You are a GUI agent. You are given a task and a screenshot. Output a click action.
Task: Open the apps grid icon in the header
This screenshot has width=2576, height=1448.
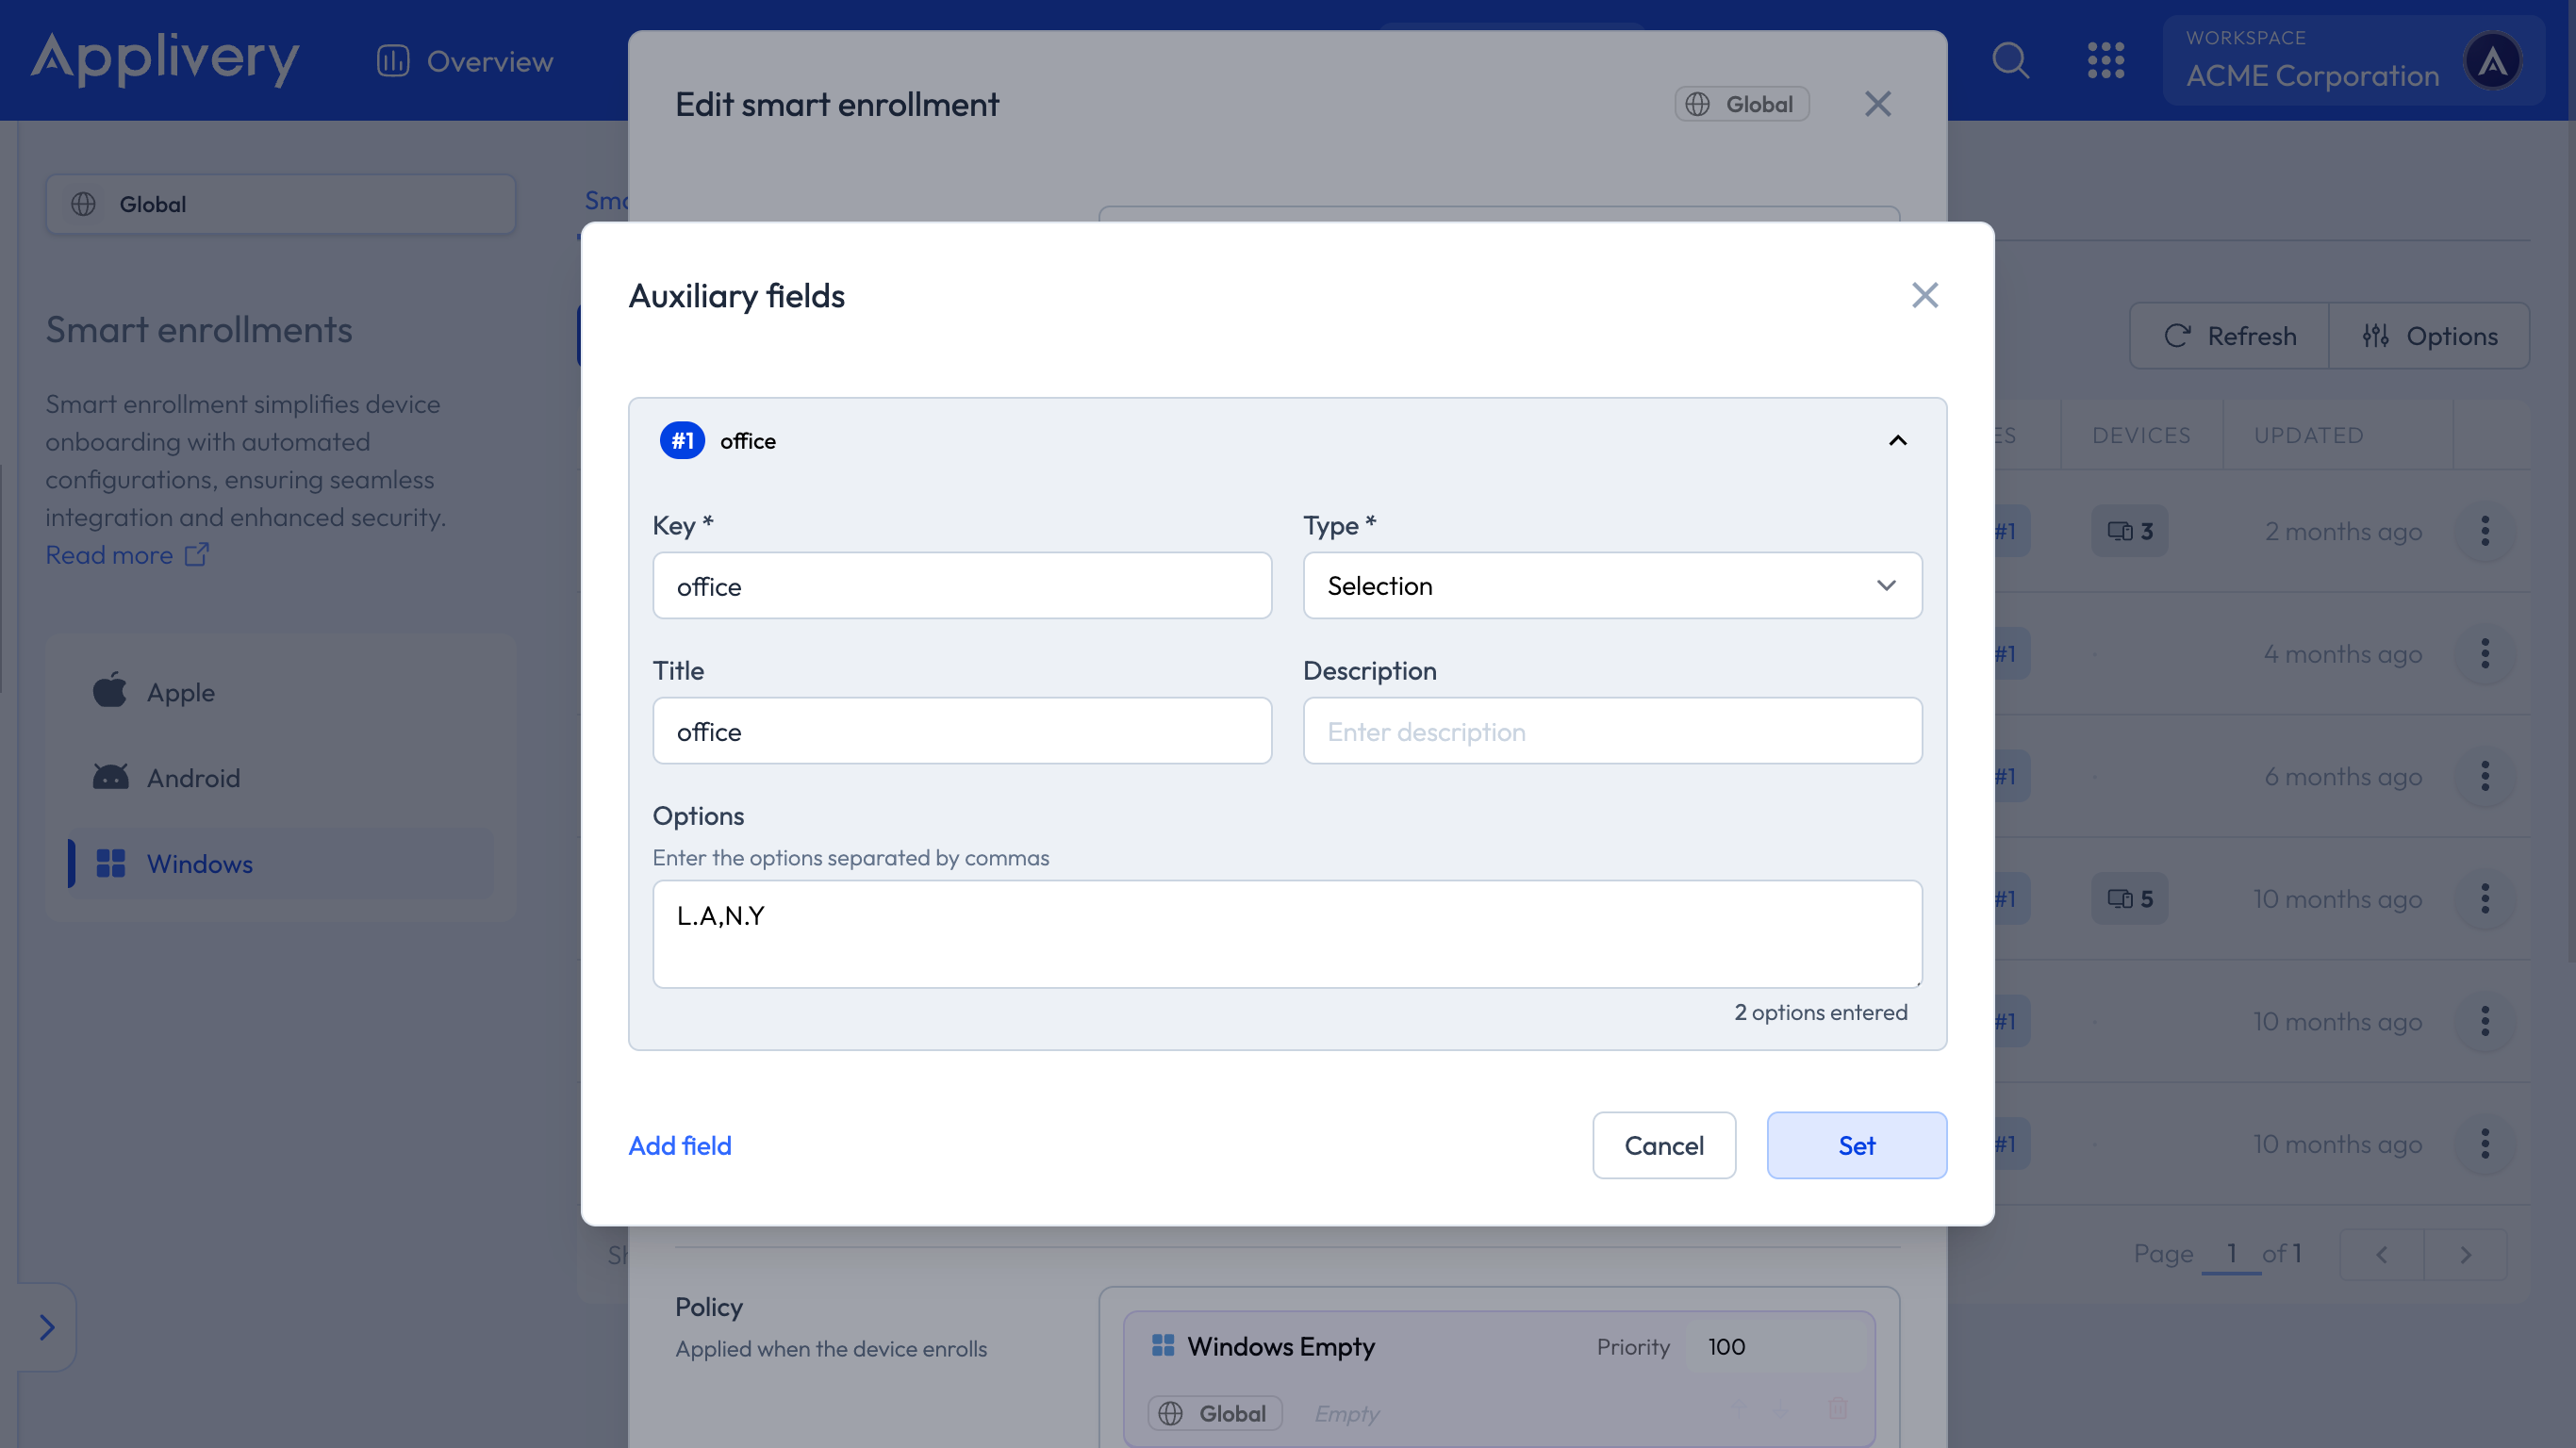(x=2105, y=61)
